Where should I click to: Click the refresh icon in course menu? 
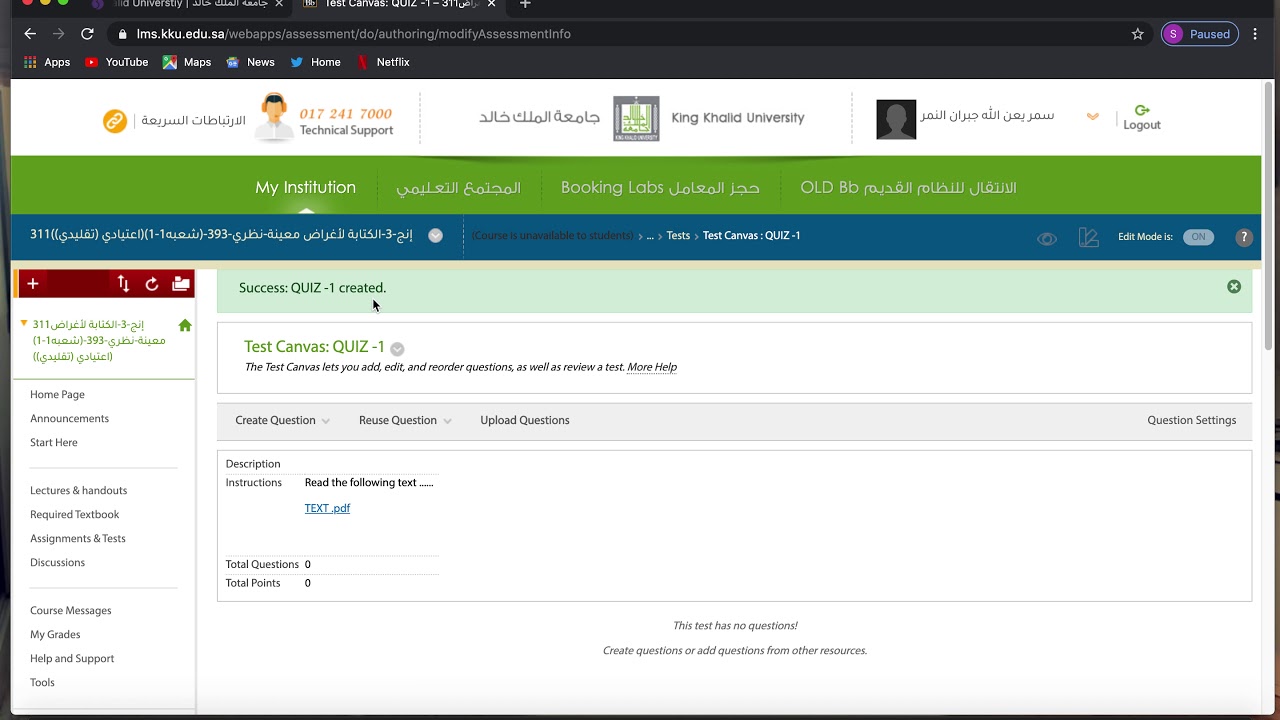[152, 284]
